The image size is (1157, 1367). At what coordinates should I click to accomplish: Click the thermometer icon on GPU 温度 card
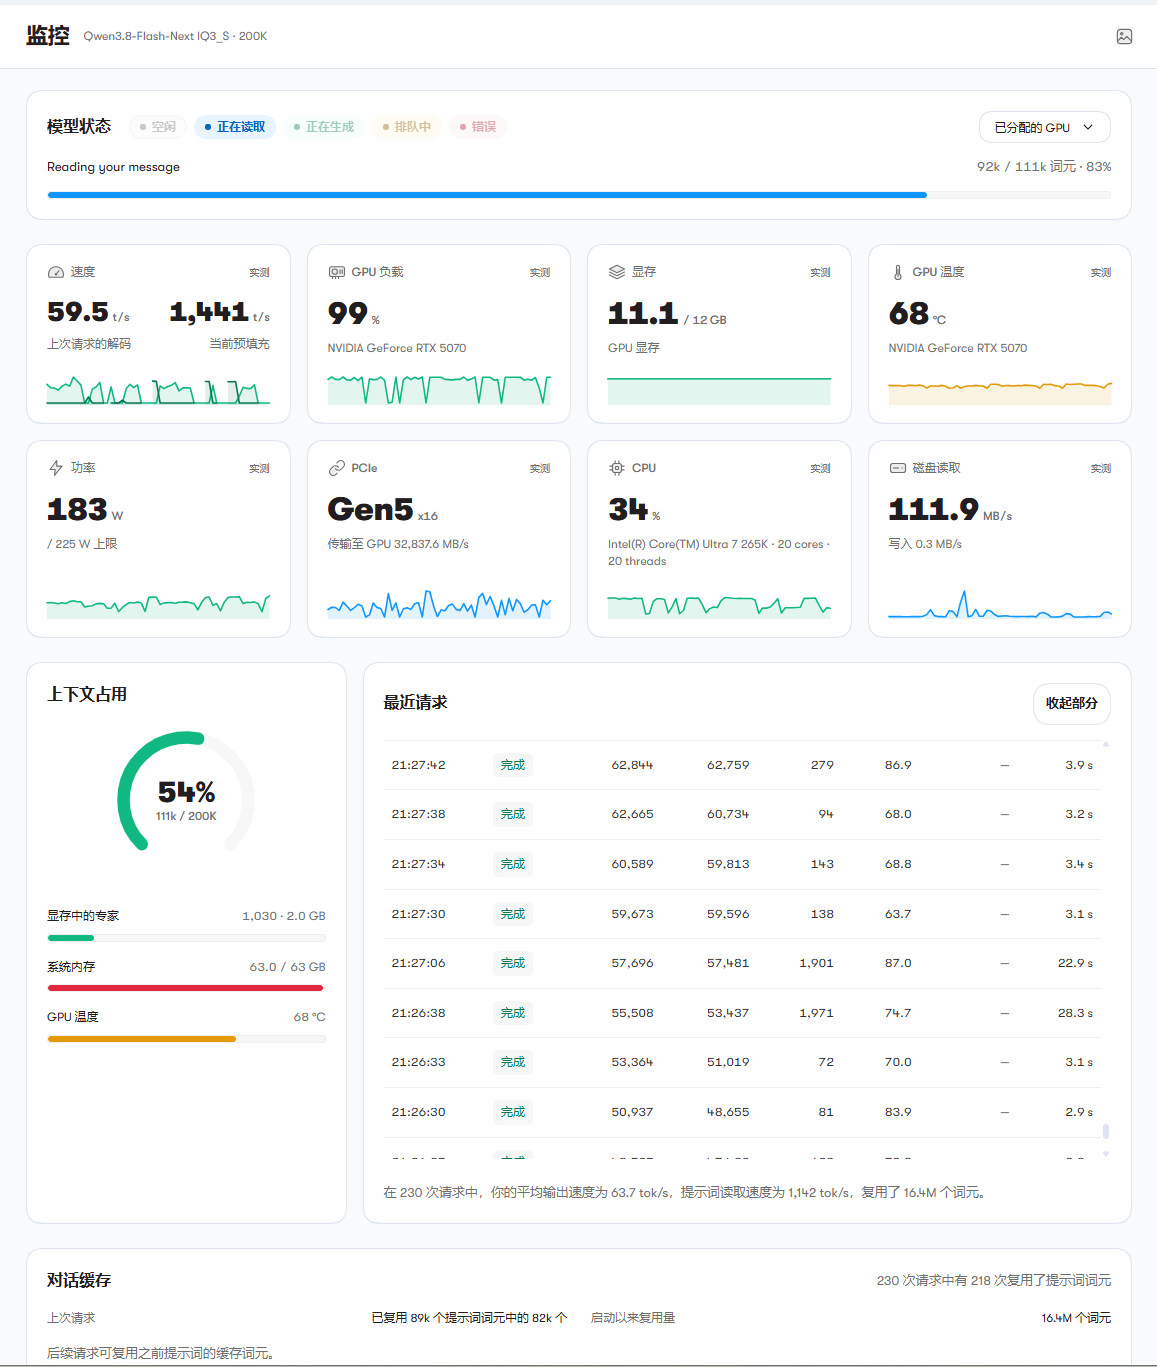[x=898, y=272]
